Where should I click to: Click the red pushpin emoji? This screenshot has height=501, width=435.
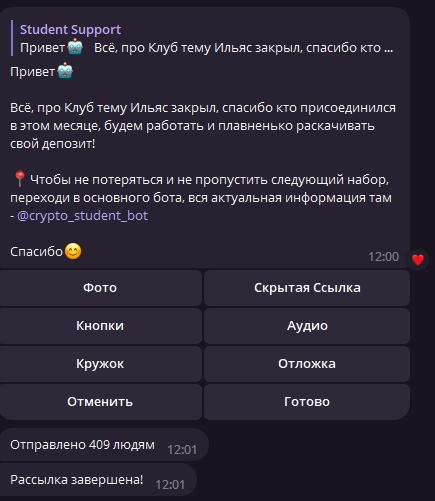(20, 179)
